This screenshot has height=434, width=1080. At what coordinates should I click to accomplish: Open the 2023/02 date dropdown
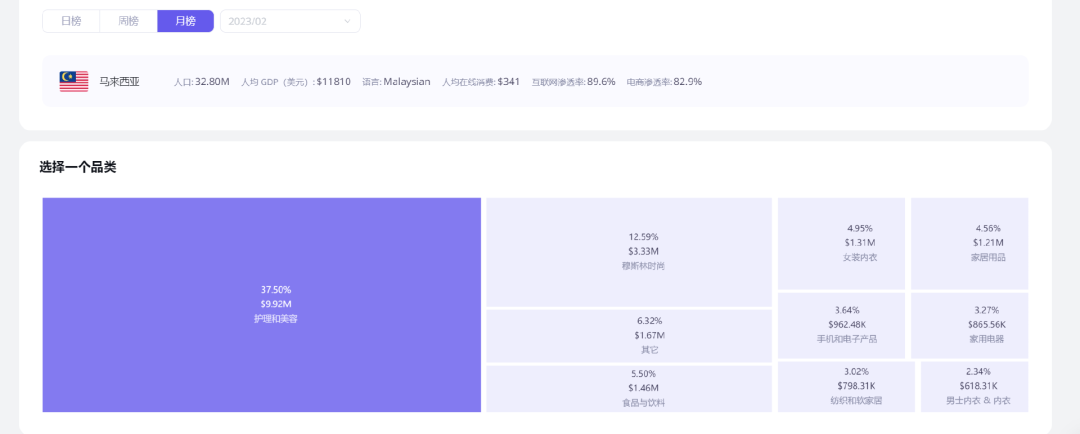coord(290,21)
